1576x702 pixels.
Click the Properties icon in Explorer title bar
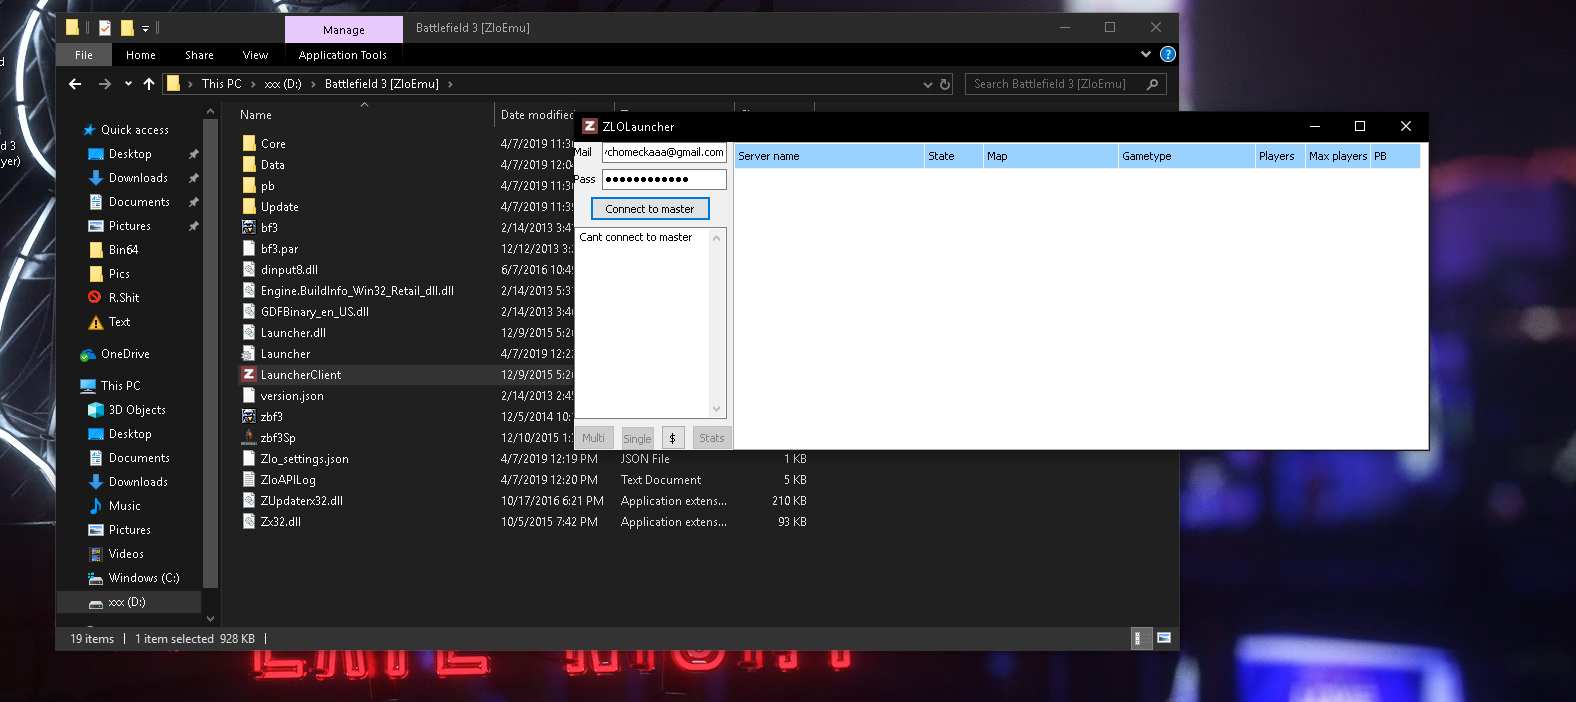coord(104,28)
